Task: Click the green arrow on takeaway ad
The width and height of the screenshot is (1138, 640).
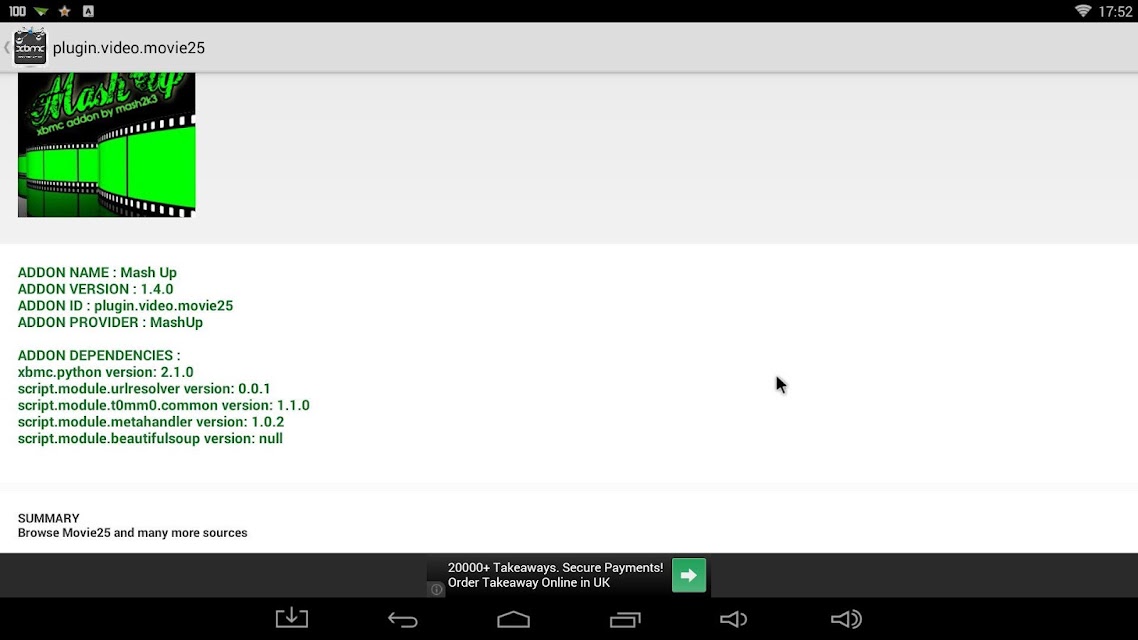Action: [x=689, y=575]
